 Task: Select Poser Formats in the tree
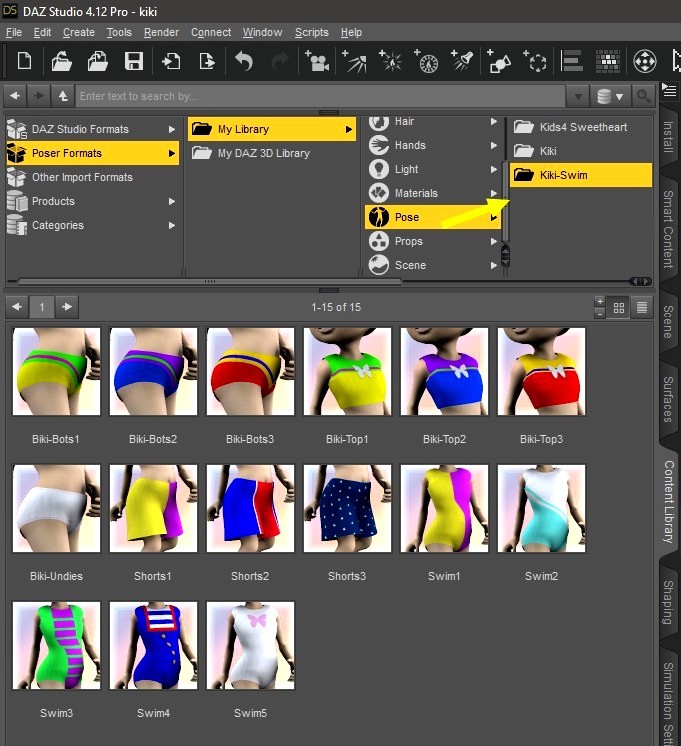92,153
